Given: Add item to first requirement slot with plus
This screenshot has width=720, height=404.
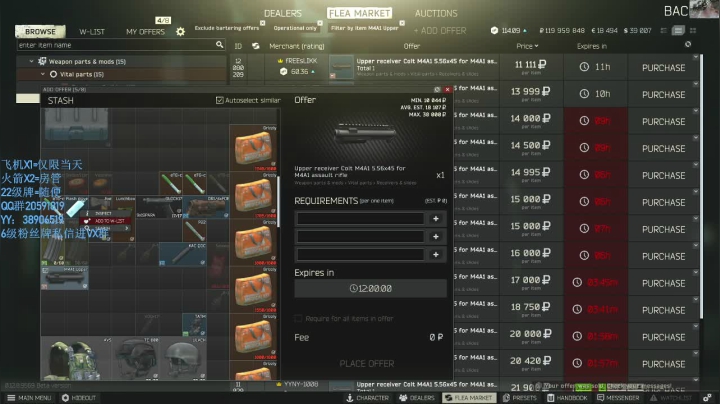Looking at the screenshot, I should click(x=436, y=219).
